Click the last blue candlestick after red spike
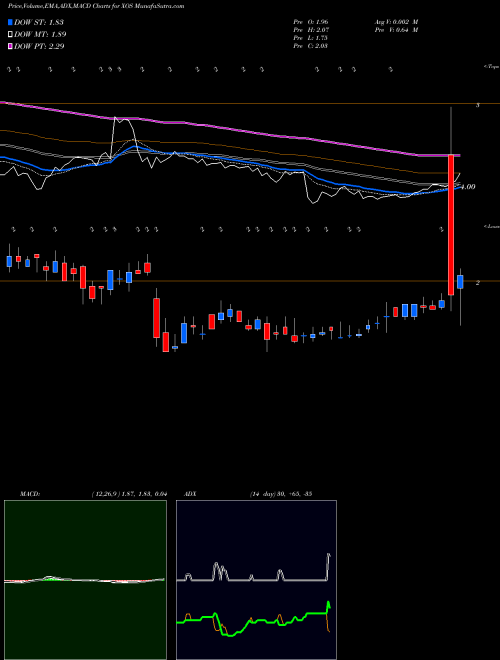 (460, 282)
